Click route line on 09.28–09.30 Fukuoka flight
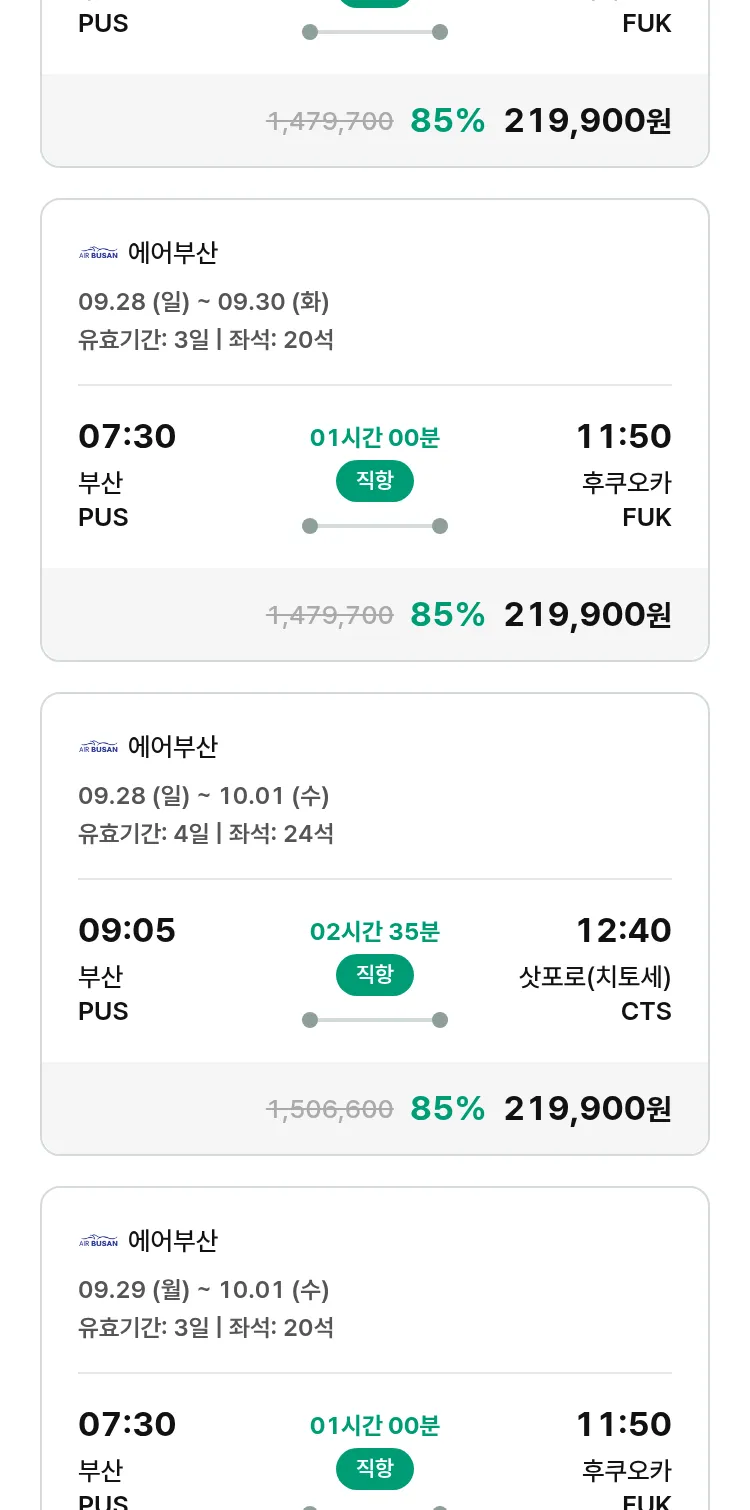Image resolution: width=750 pixels, height=1510 pixels. click(x=375, y=526)
